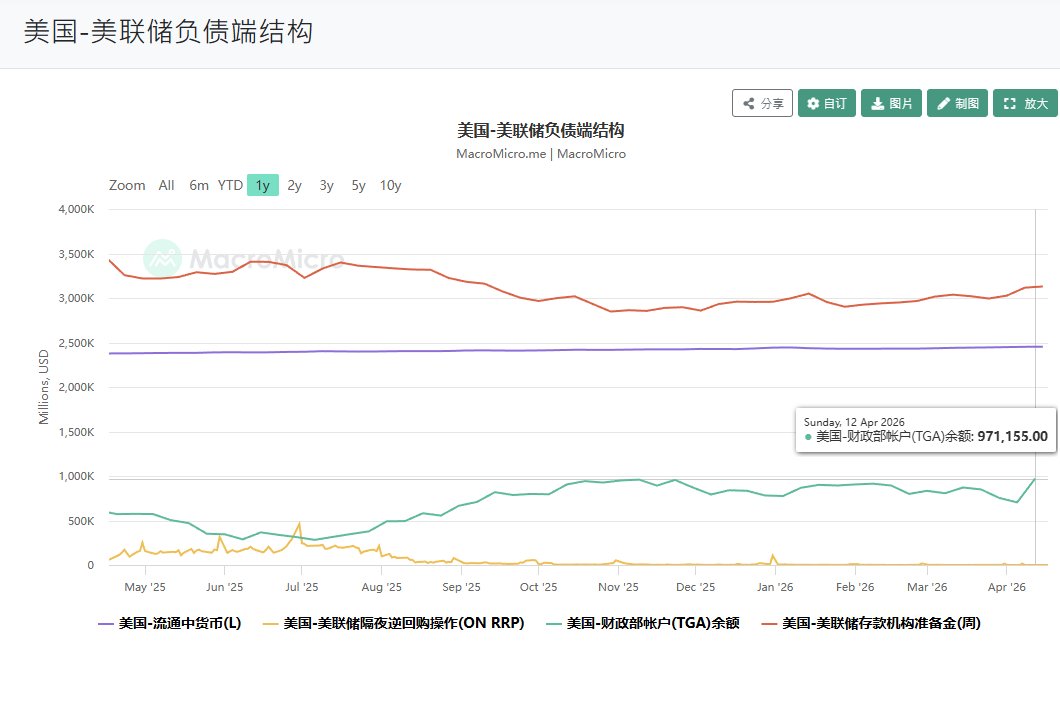This screenshot has height=717, width=1060.
Task: Switch the zoom range to 5y
Action: [x=358, y=185]
